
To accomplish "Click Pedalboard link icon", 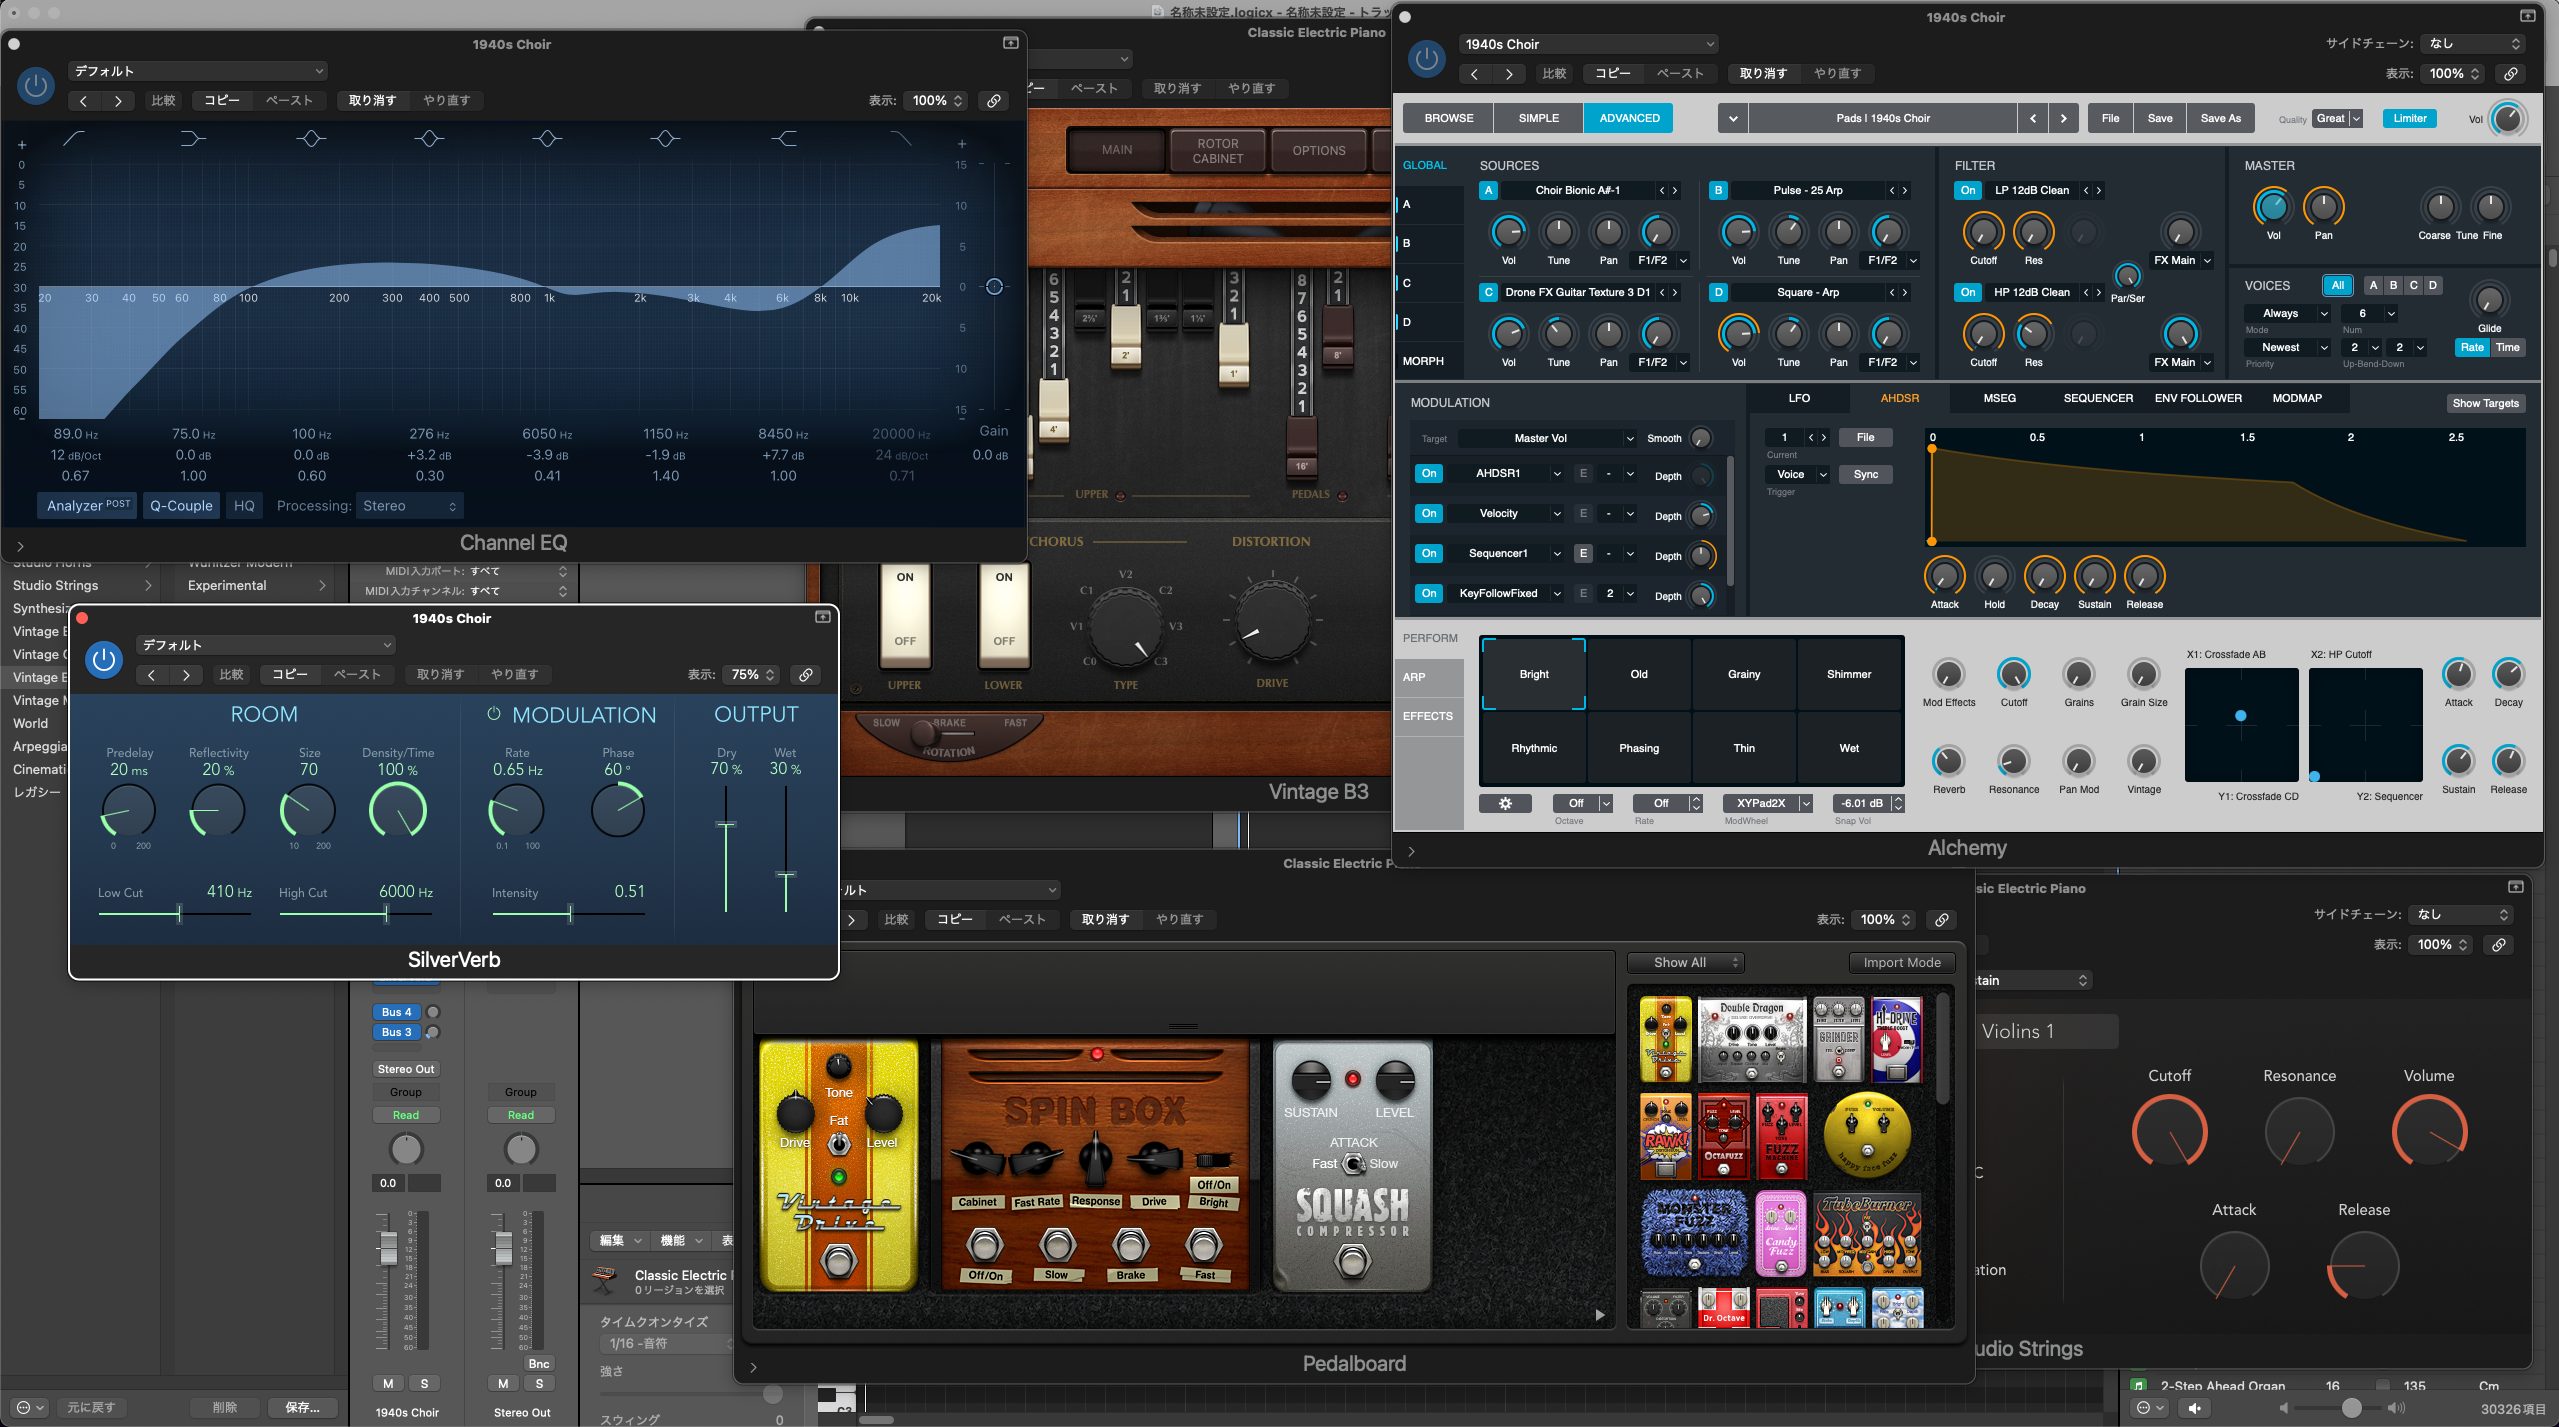I will (1941, 920).
